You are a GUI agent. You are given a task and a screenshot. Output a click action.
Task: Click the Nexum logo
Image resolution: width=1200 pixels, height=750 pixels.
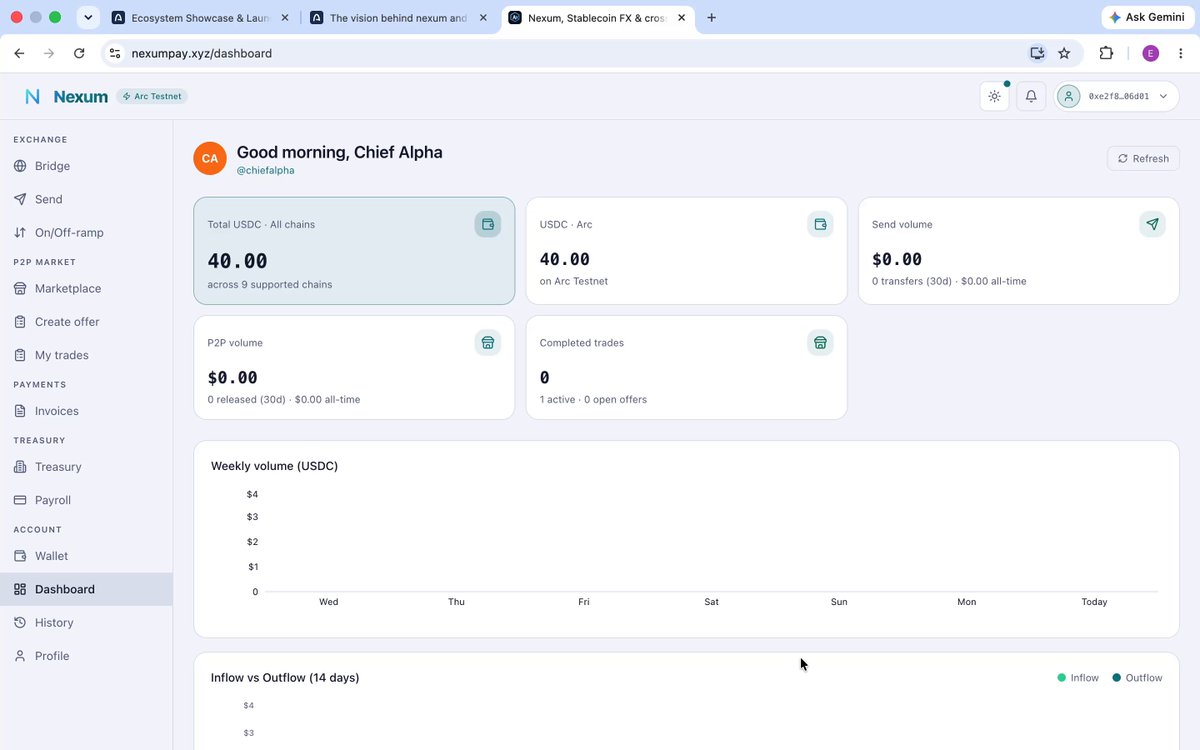point(66,96)
